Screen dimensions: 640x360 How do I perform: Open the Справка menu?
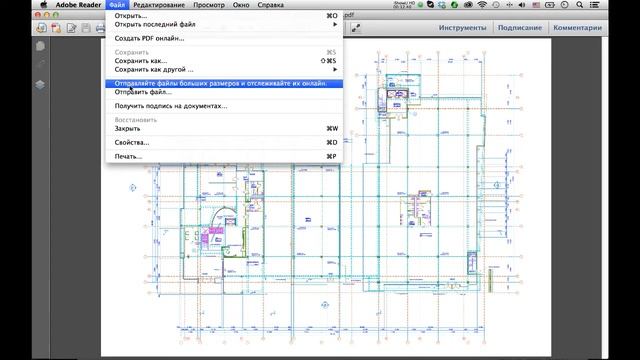tap(271, 5)
